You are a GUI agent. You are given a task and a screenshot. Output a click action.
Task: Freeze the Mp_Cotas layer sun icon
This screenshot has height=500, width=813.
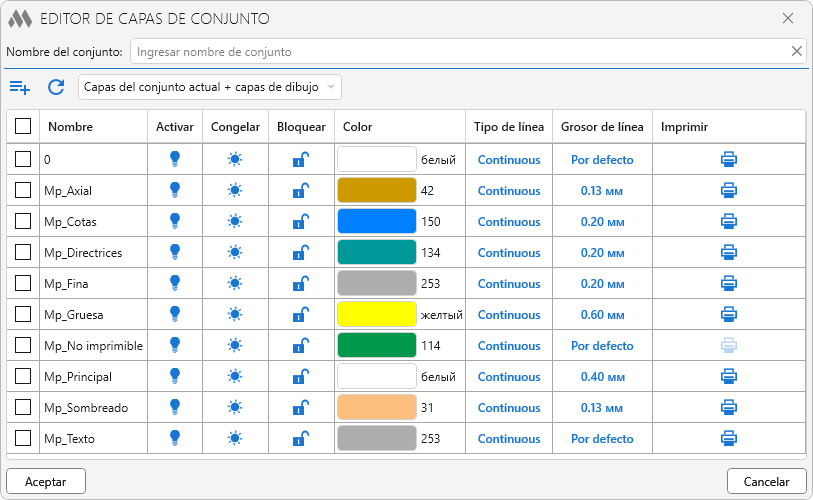point(235,221)
